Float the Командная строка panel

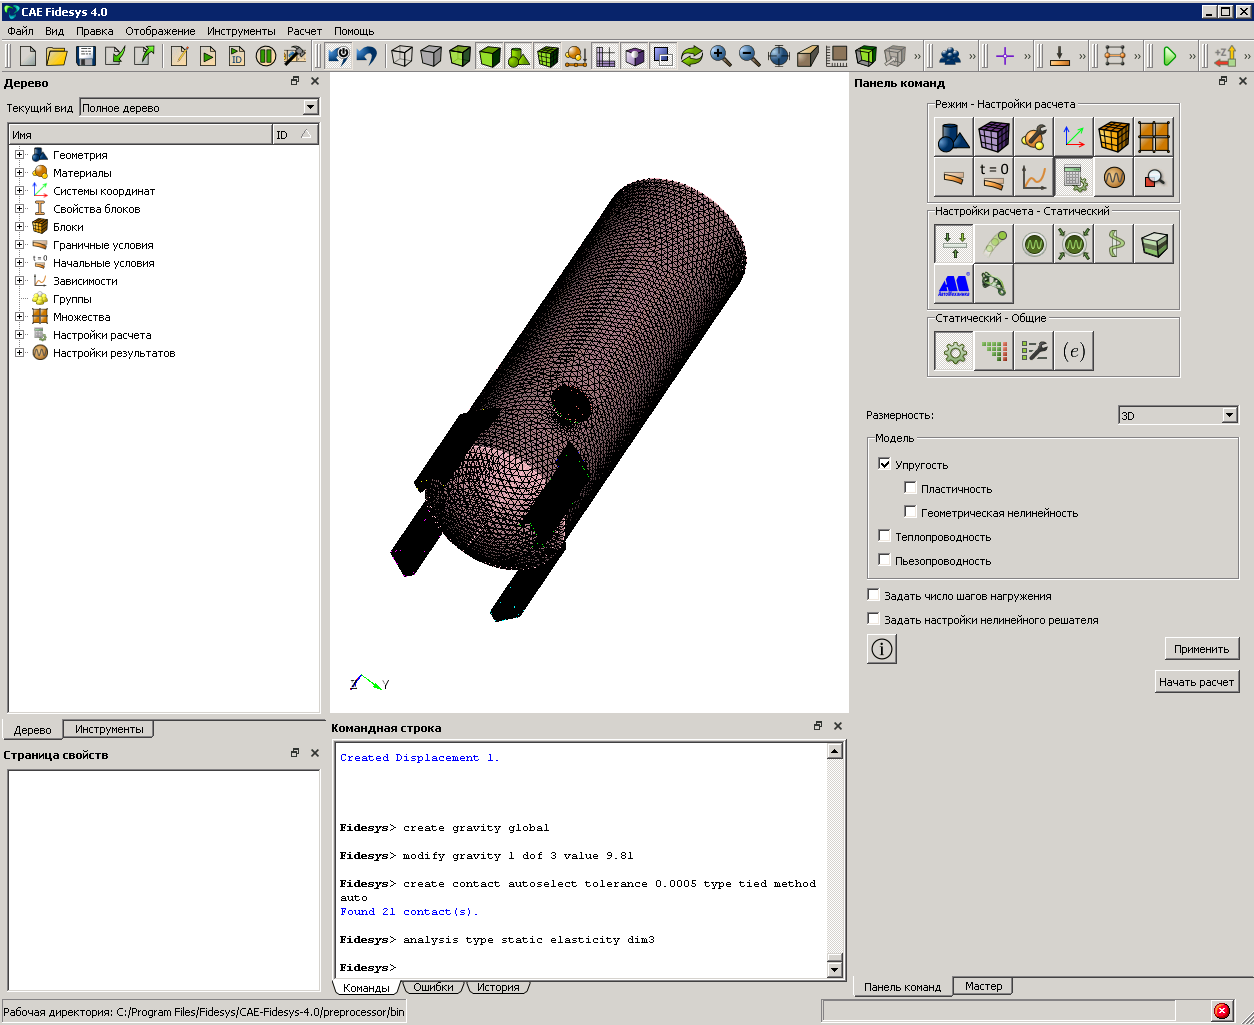pyautogui.click(x=818, y=726)
